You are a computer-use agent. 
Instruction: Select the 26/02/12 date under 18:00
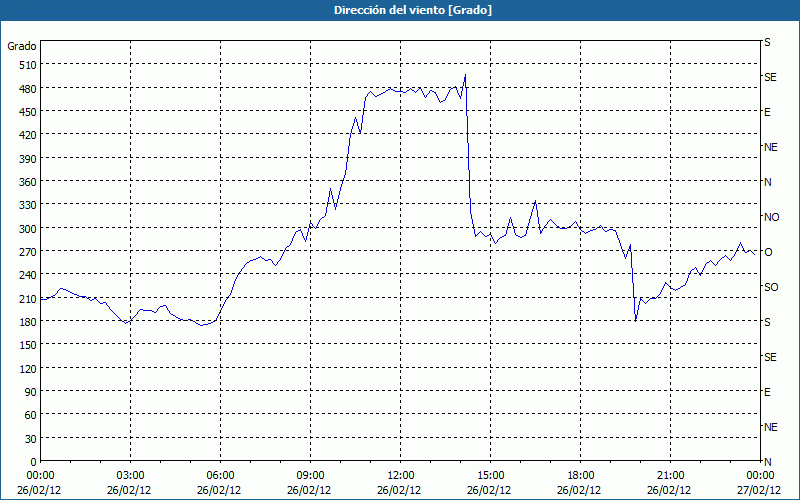pyautogui.click(x=579, y=490)
